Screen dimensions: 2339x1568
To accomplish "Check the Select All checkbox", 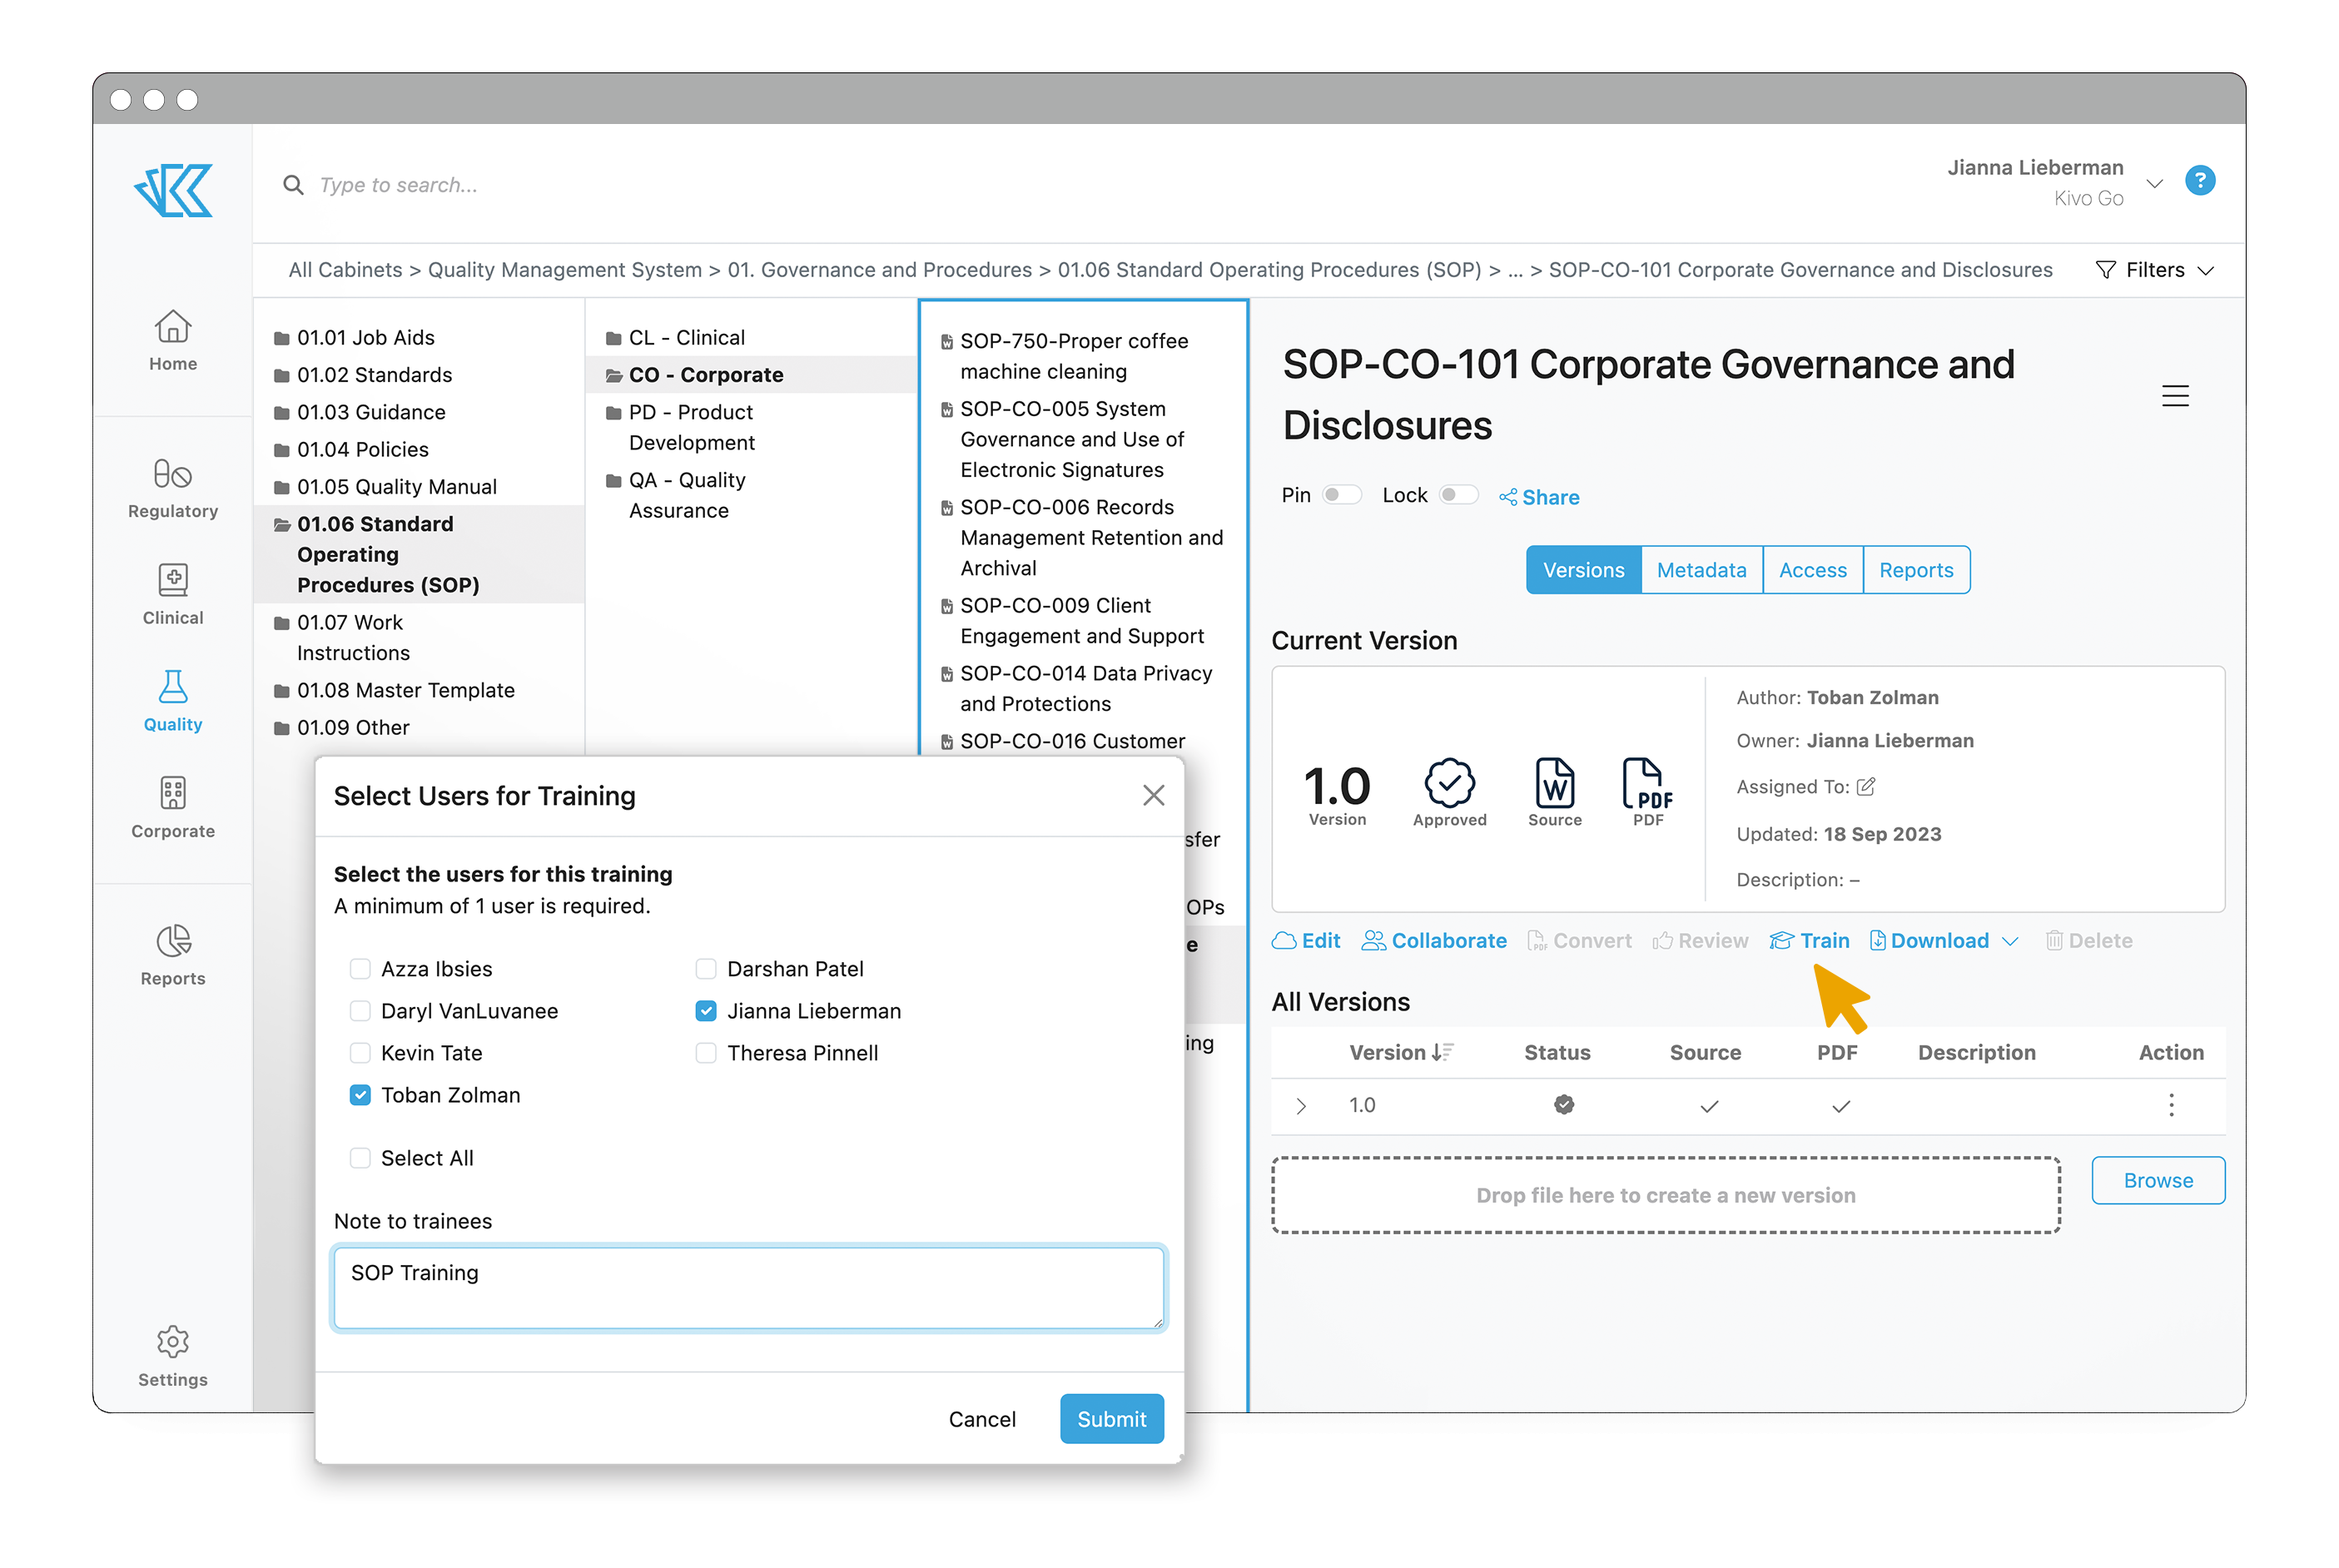I will [360, 1157].
